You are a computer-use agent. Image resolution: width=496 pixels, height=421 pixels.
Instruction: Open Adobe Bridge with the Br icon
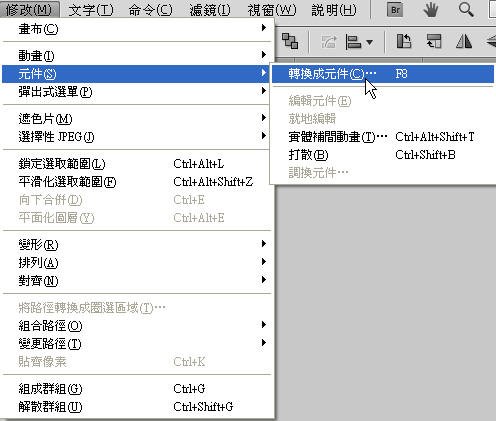click(395, 10)
